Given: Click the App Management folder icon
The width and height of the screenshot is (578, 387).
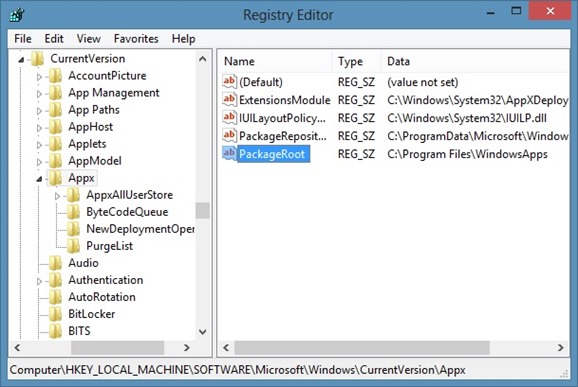Looking at the screenshot, I should point(56,93).
